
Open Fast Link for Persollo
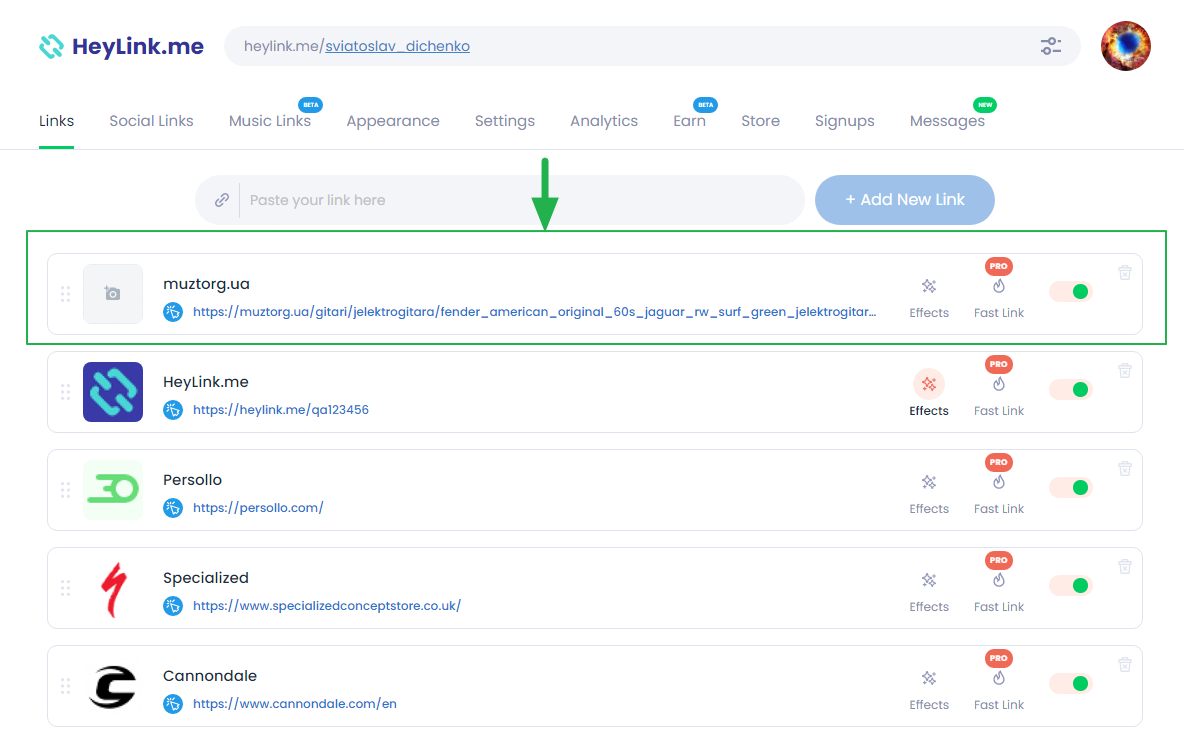tap(998, 494)
